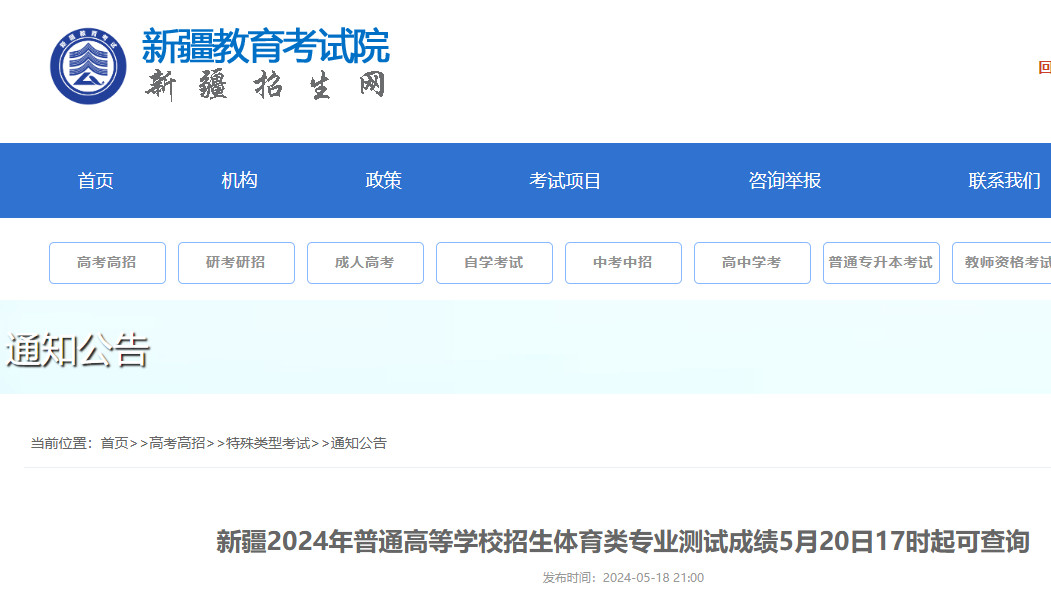This screenshot has height=597, width=1051.
Task: Open 特殊类型考试 breadcrumb link
Action: (x=268, y=443)
